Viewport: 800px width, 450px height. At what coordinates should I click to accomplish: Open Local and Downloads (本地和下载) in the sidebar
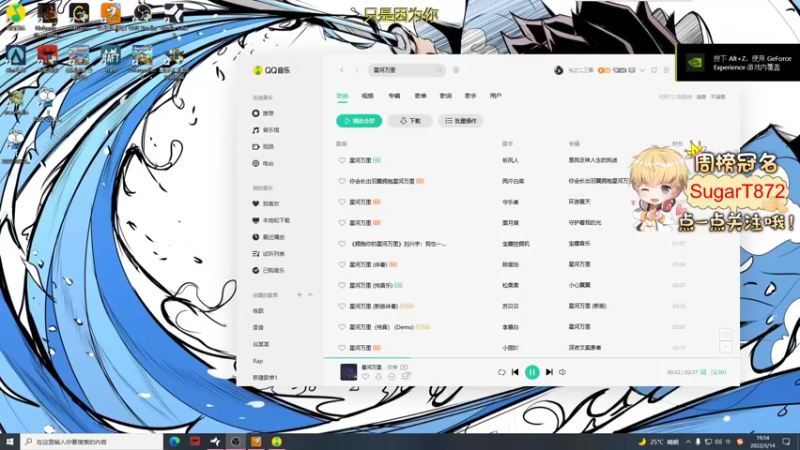(x=271, y=220)
